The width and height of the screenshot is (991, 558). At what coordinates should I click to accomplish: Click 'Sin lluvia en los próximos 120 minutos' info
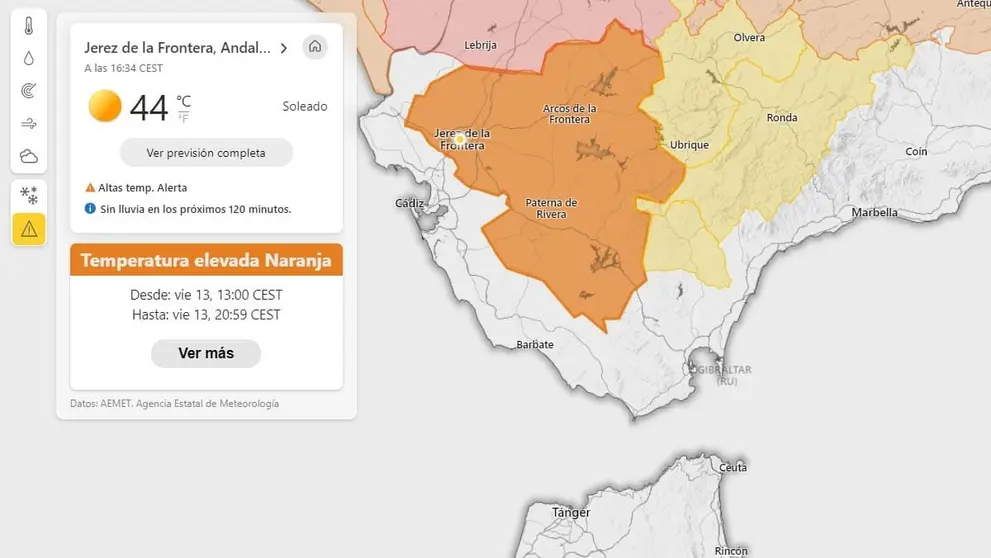(195, 209)
